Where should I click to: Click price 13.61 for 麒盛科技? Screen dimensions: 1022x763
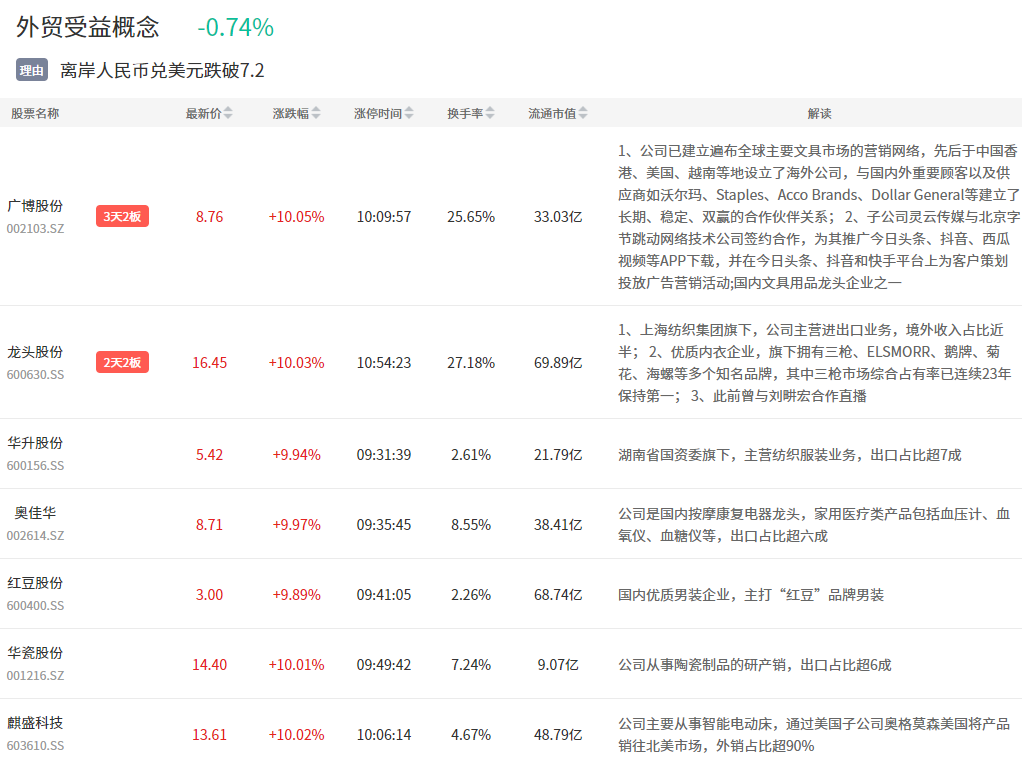(x=209, y=735)
